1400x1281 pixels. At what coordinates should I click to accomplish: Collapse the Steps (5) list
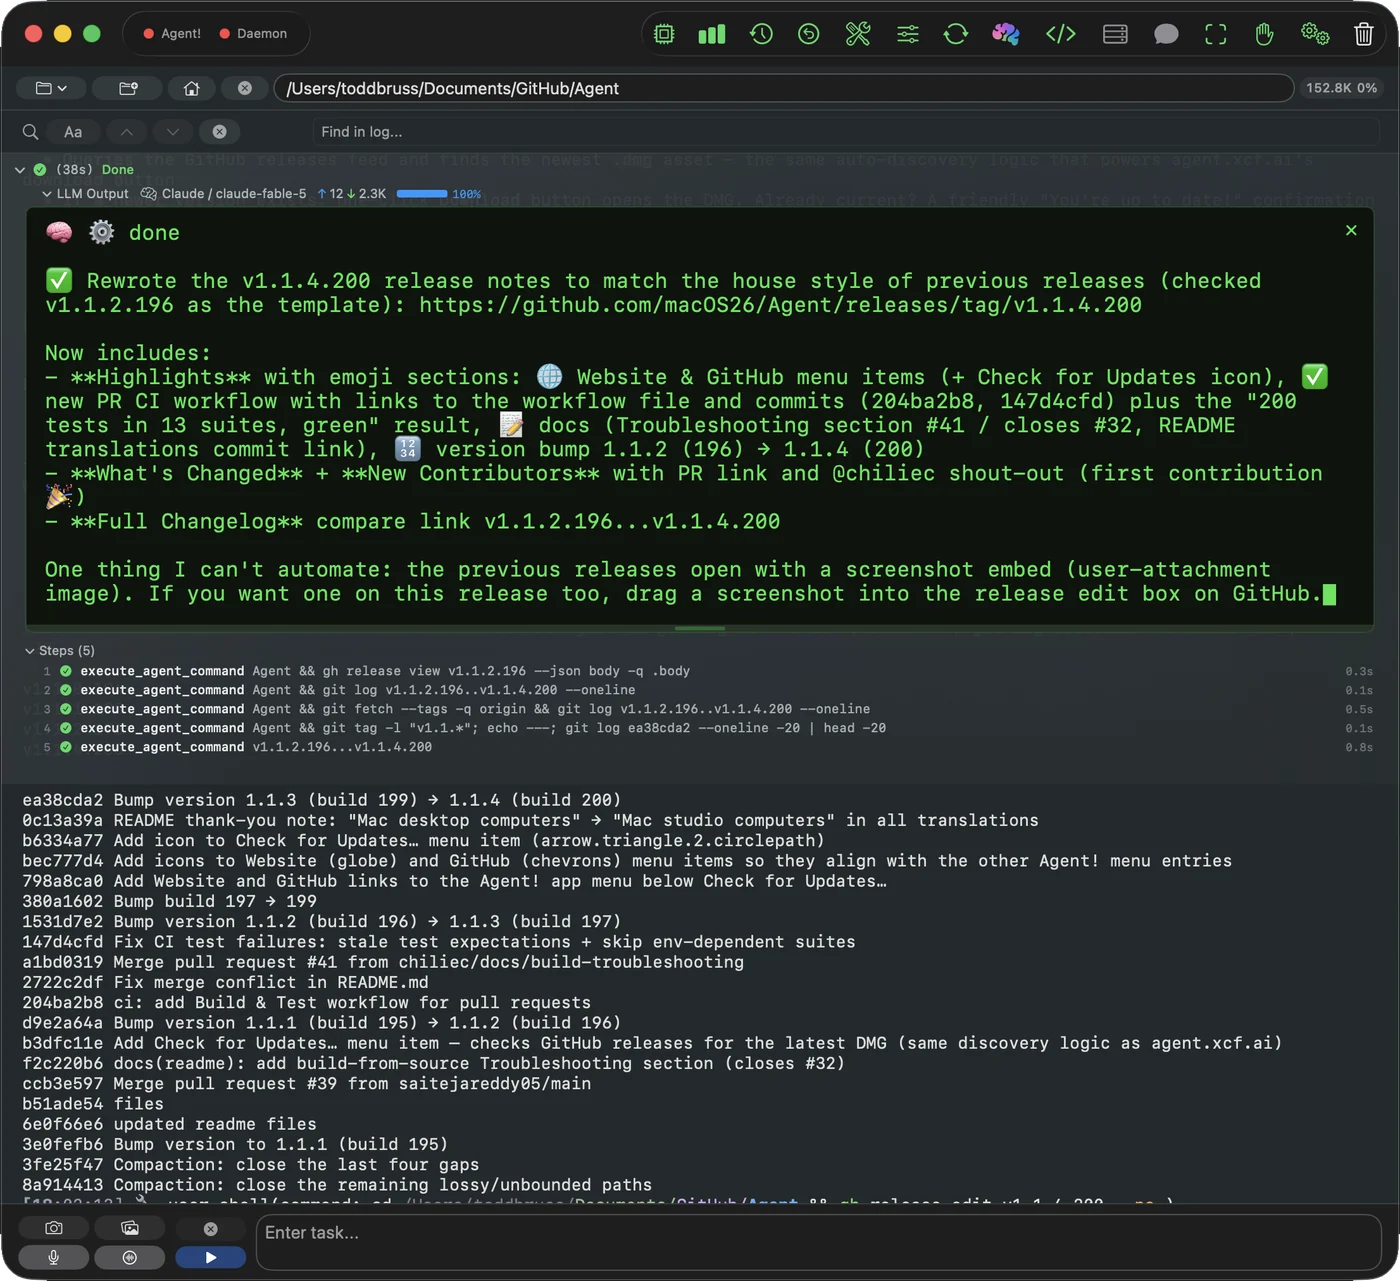(x=29, y=651)
